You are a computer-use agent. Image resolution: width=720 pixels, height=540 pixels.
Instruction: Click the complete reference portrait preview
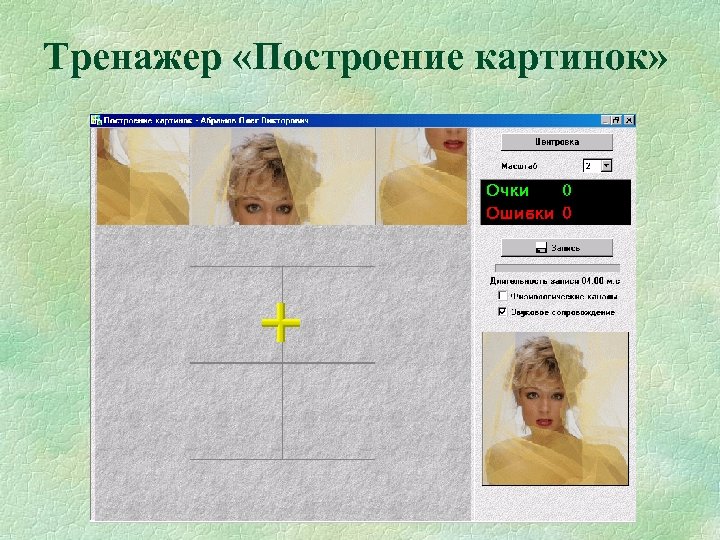point(555,408)
